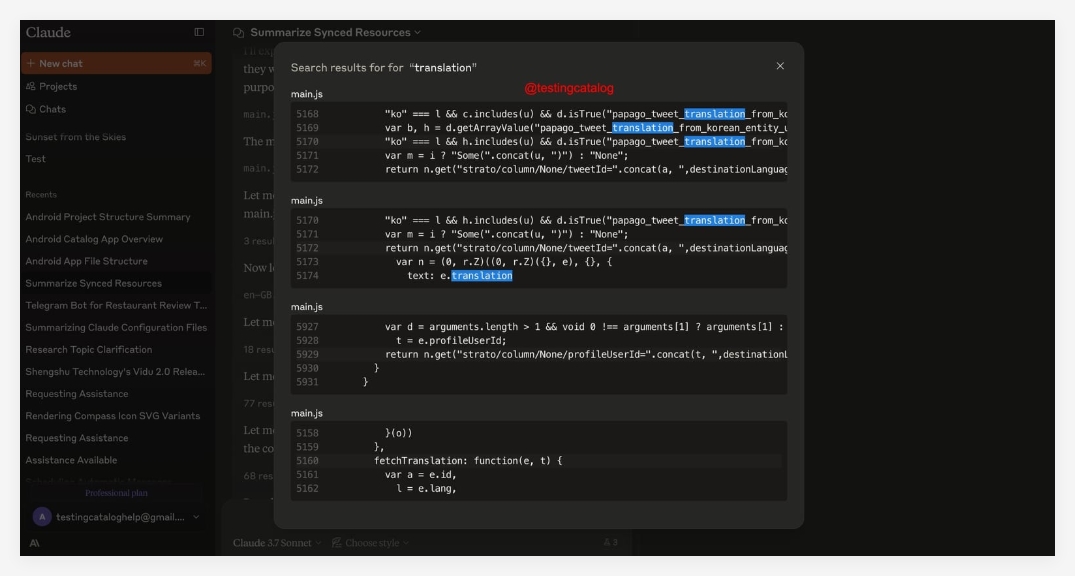Open Rendering Compass Icon SVG Variants chat
Screen dimensions: 1075x576
(x=112, y=416)
